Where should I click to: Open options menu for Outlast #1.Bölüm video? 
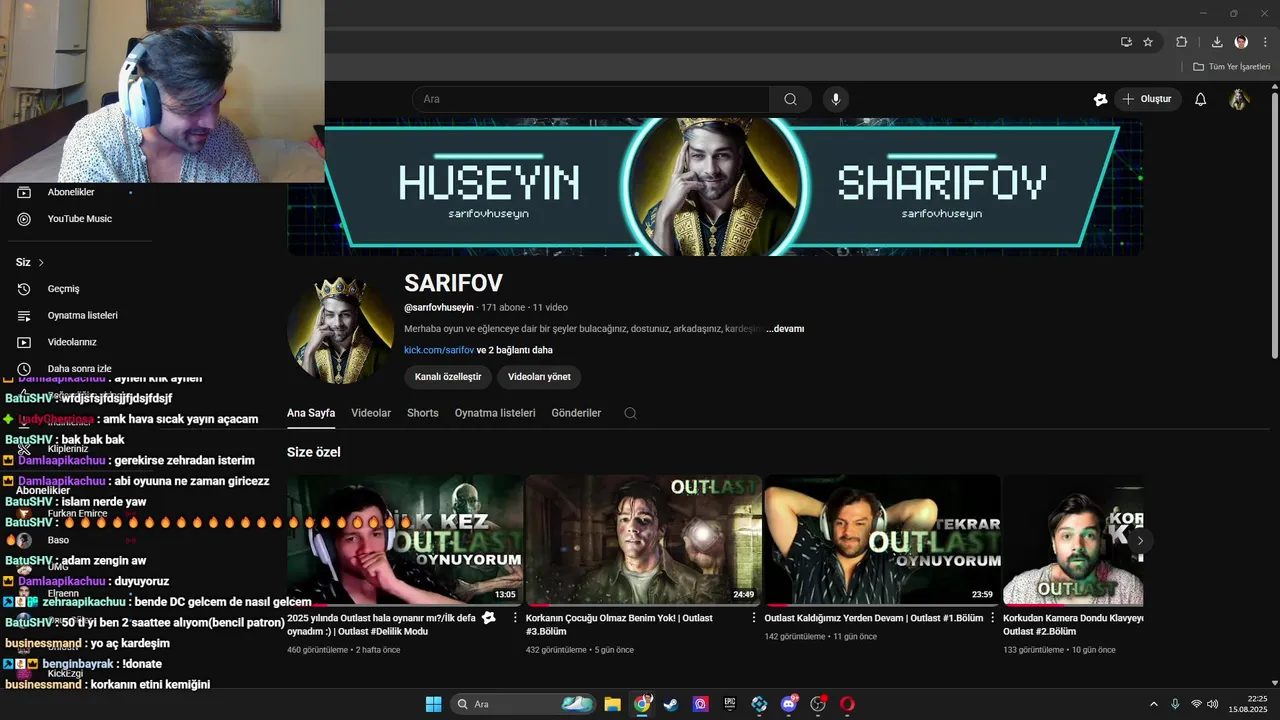click(x=993, y=618)
